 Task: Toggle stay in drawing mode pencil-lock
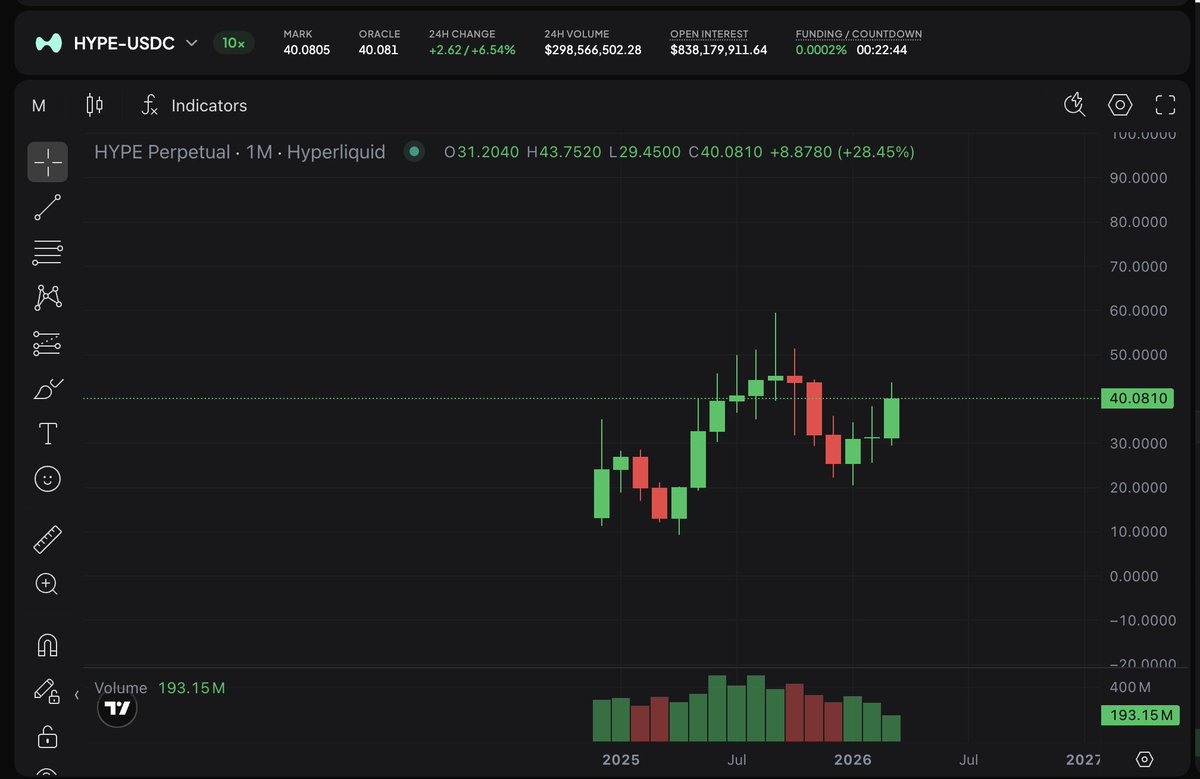pyautogui.click(x=46, y=691)
